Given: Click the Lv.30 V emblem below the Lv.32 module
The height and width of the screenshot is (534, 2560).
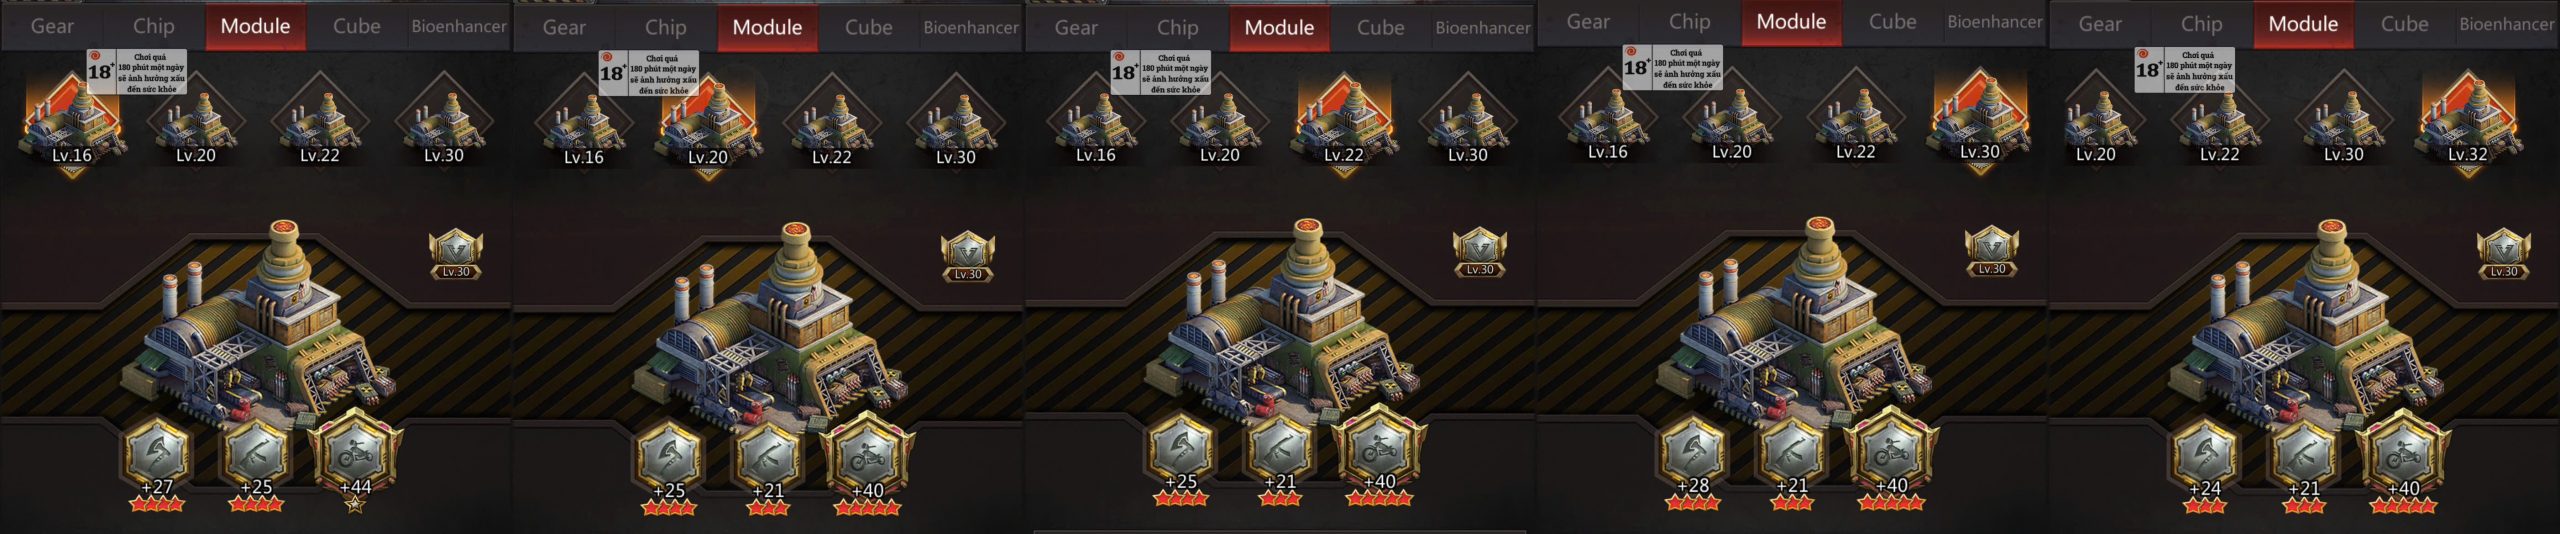Looking at the screenshot, I should (2503, 255).
